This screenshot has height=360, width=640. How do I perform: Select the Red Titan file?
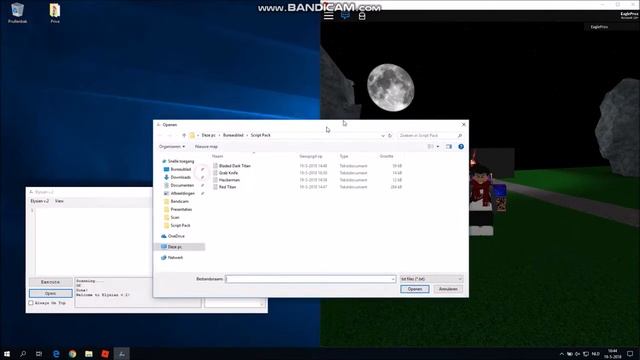pos(227,187)
